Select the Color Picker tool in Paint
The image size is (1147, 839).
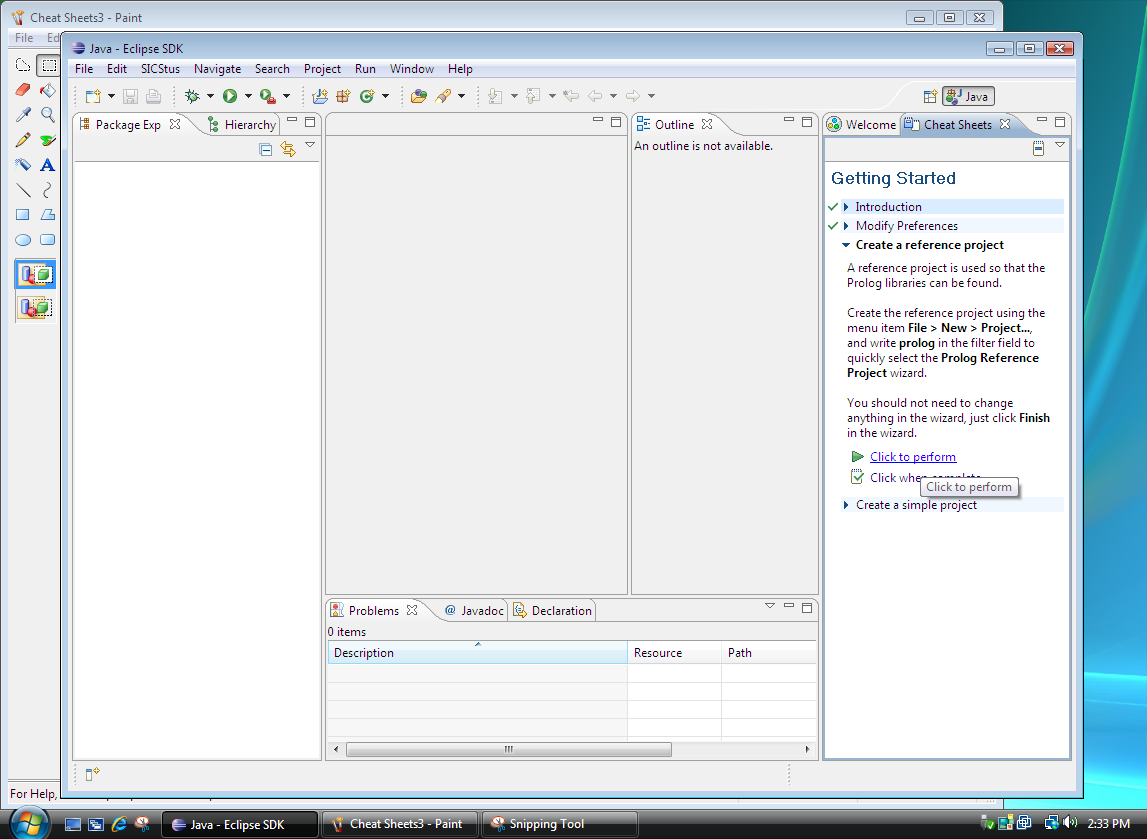[x=23, y=115]
